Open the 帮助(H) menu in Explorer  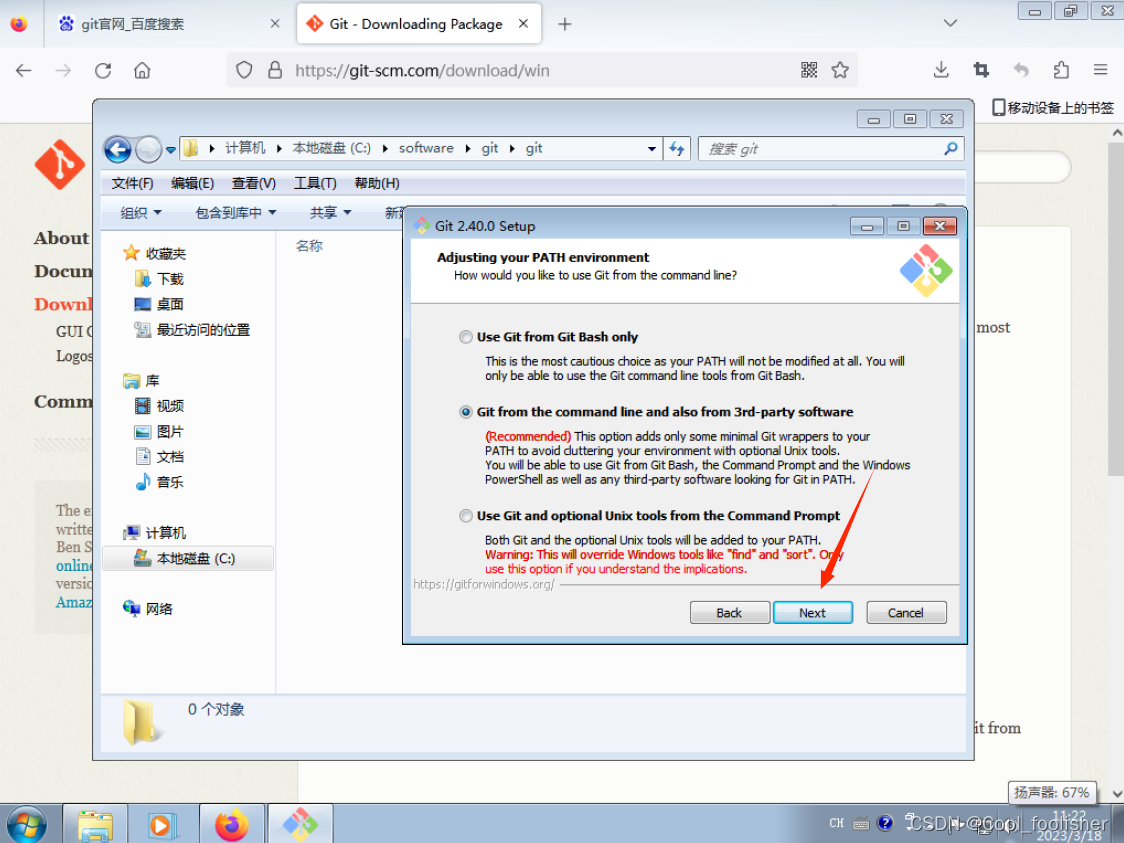pyautogui.click(x=377, y=184)
